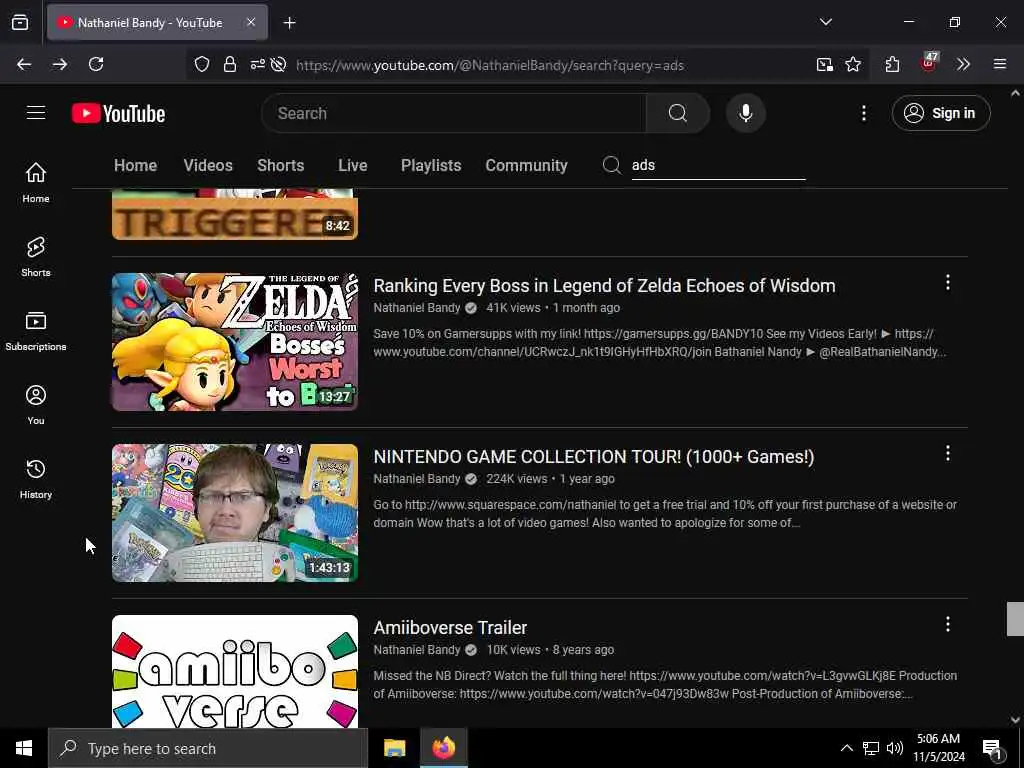1024x768 pixels.
Task: Expand more toolbar tools overflow chevron
Action: click(x=963, y=64)
